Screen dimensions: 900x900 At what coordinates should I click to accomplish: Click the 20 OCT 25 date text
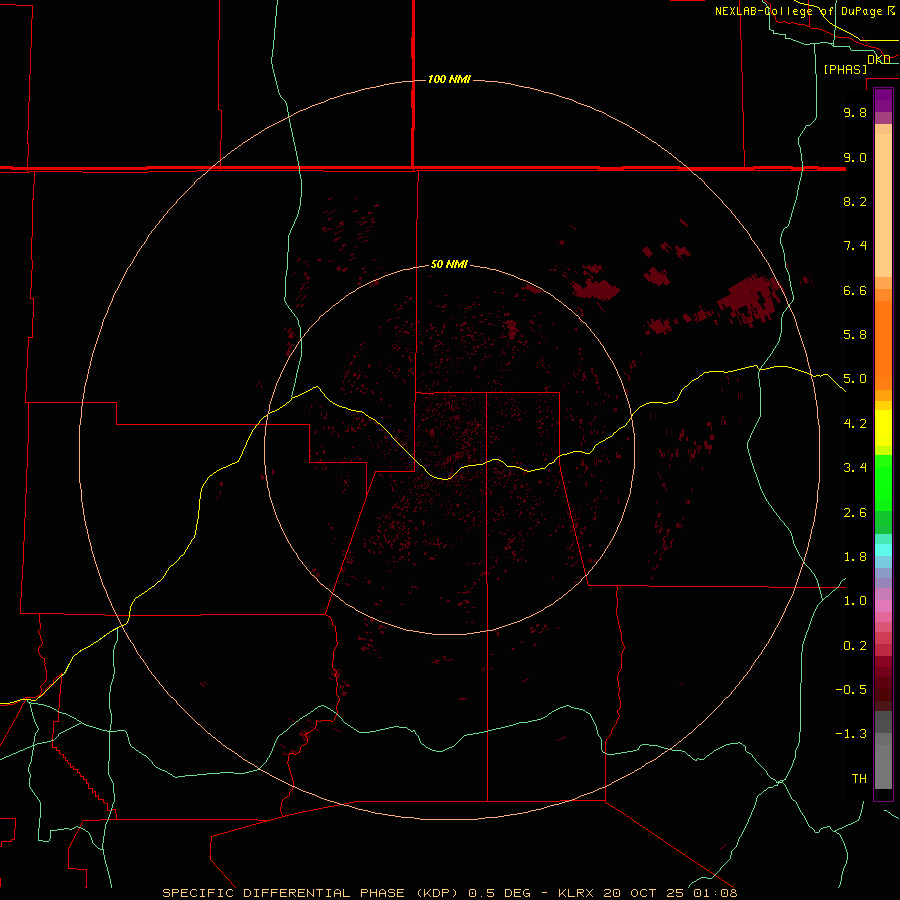[x=644, y=893]
